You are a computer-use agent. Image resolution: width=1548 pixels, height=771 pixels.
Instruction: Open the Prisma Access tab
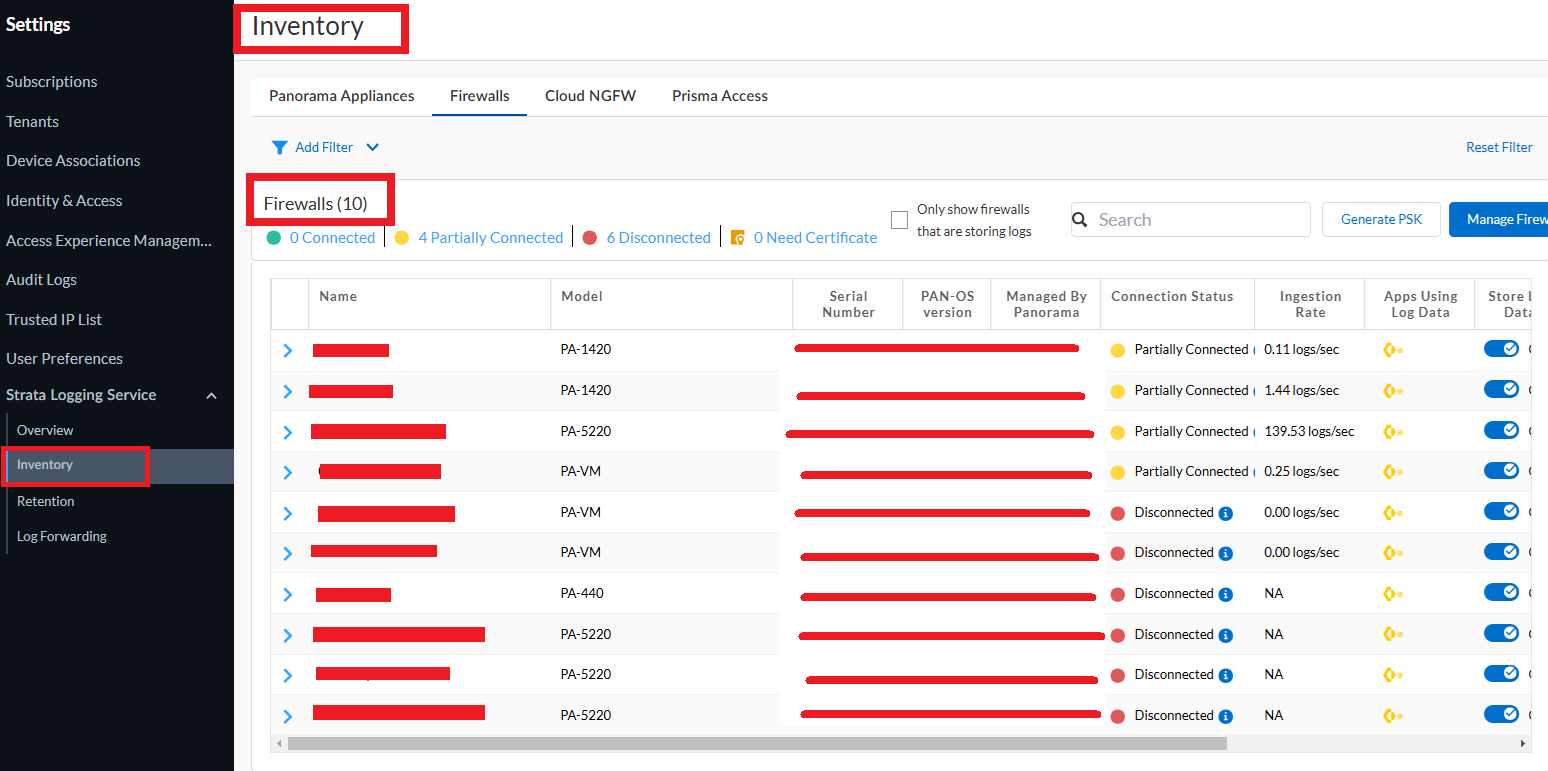[719, 96]
